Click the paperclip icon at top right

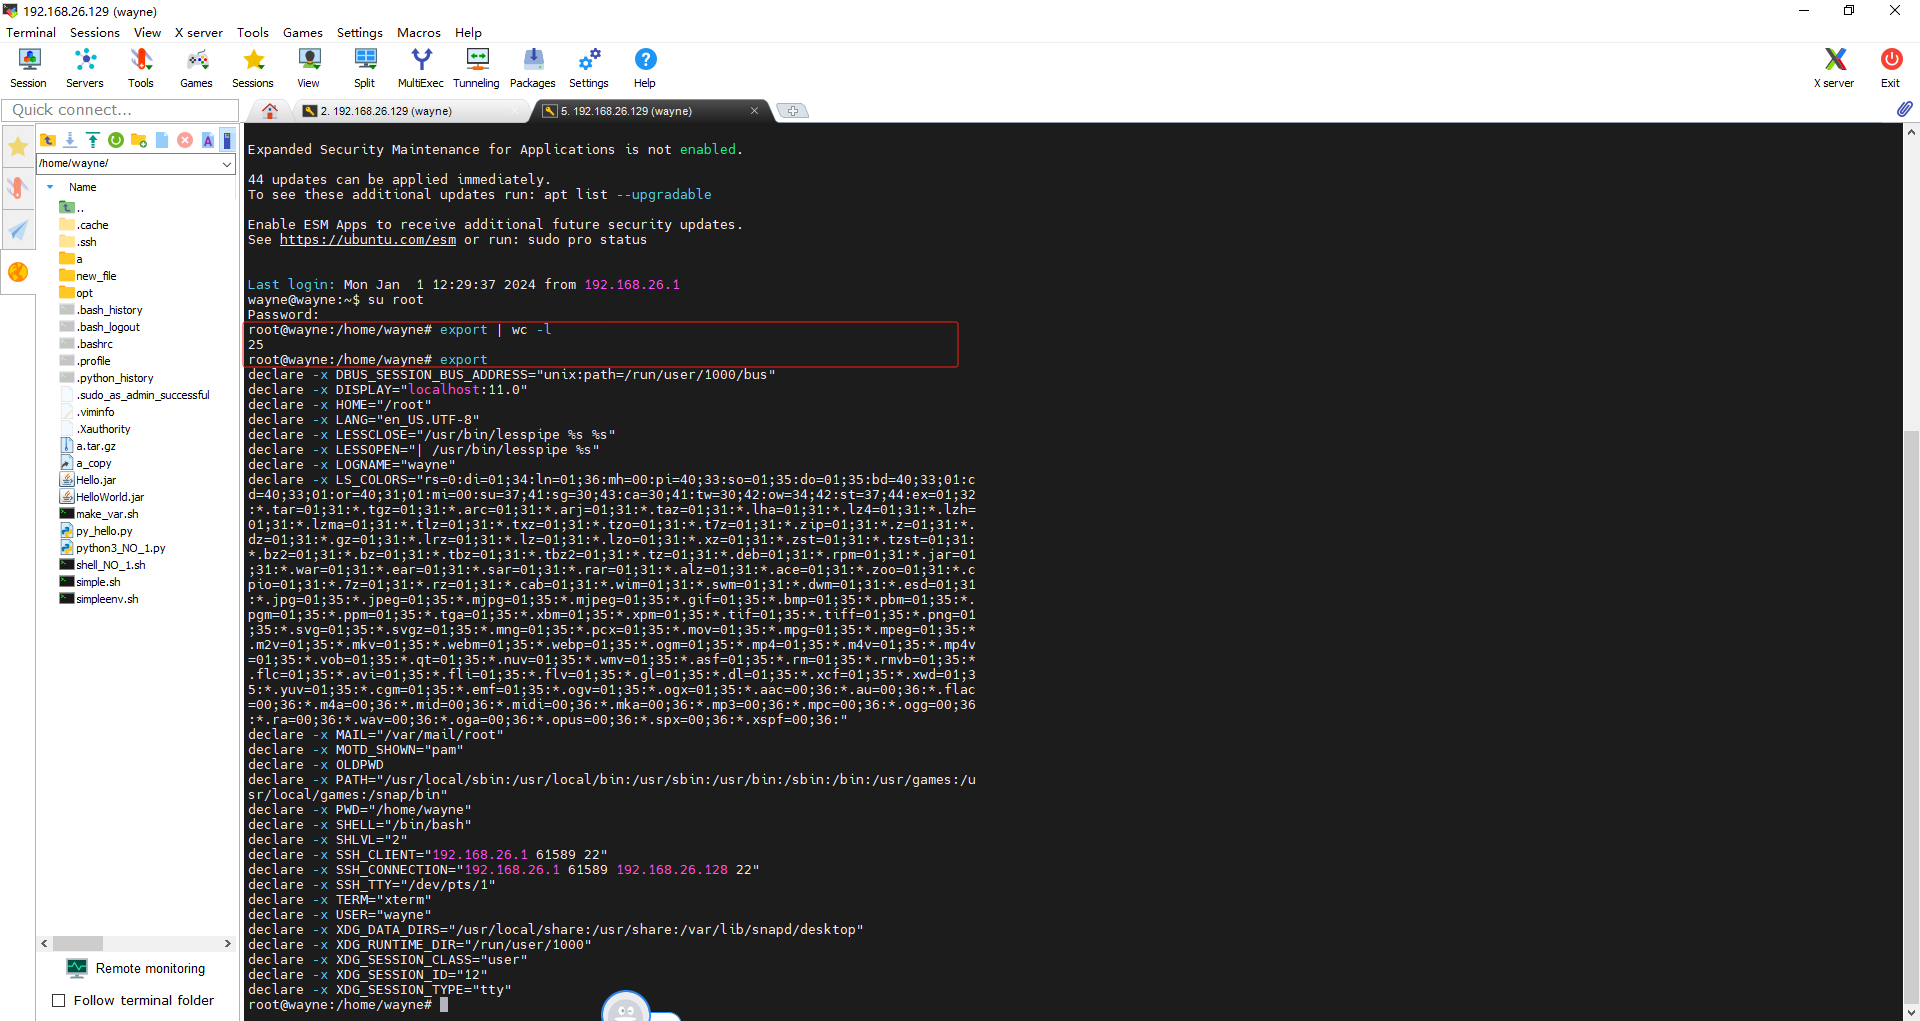tap(1904, 109)
